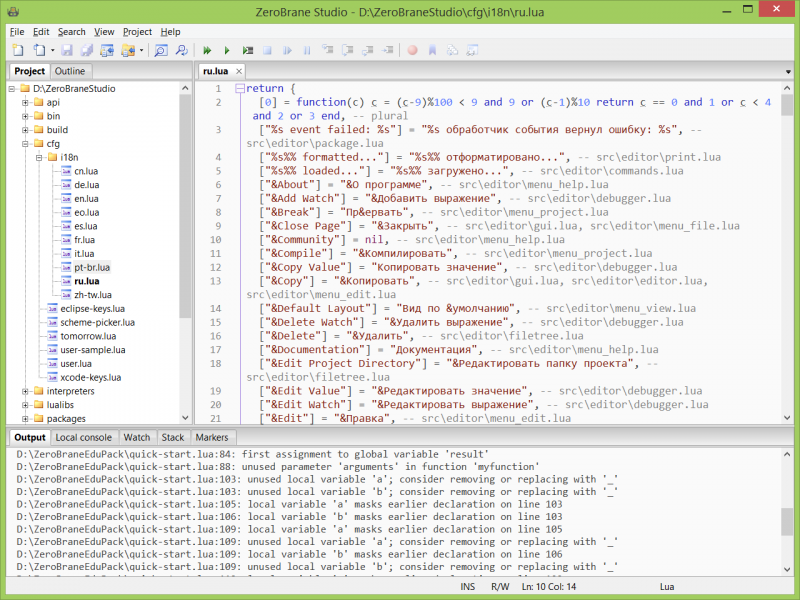Collapse the i18n folder

click(x=39, y=158)
